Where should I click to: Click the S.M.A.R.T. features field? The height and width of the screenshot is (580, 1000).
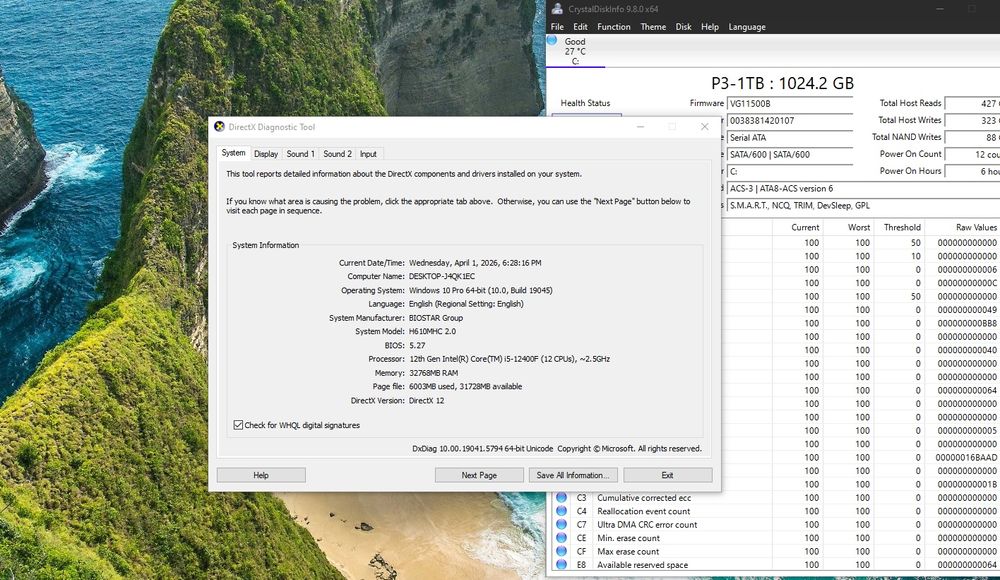coord(864,205)
